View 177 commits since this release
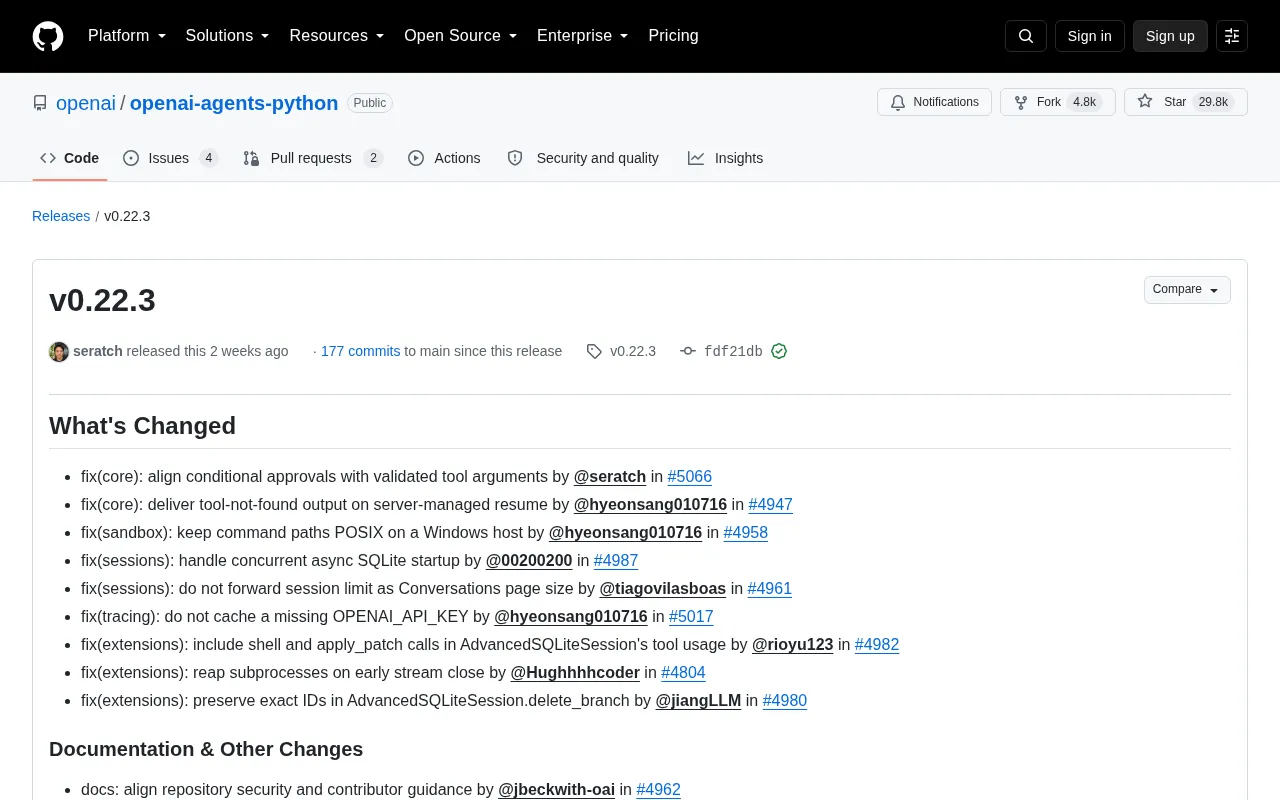This screenshot has height=800, width=1280. [360, 351]
